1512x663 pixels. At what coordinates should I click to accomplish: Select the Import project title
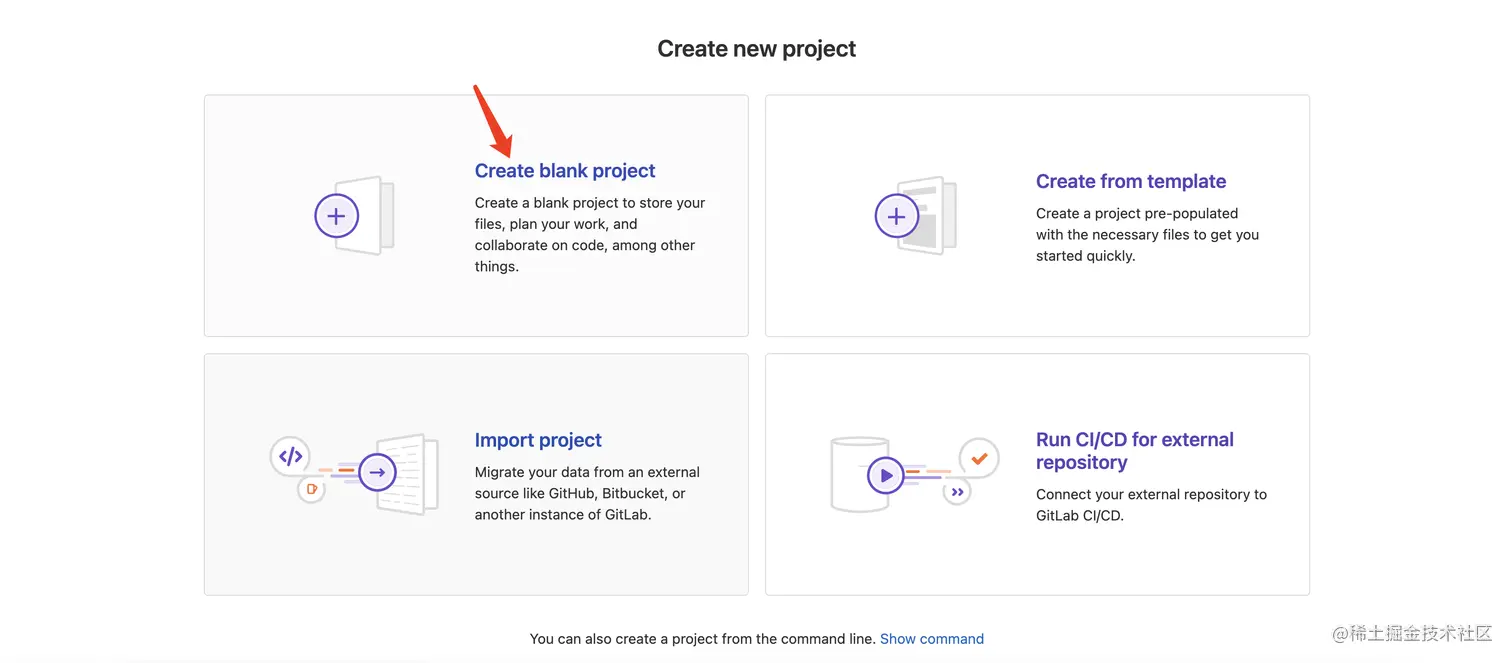pos(538,440)
